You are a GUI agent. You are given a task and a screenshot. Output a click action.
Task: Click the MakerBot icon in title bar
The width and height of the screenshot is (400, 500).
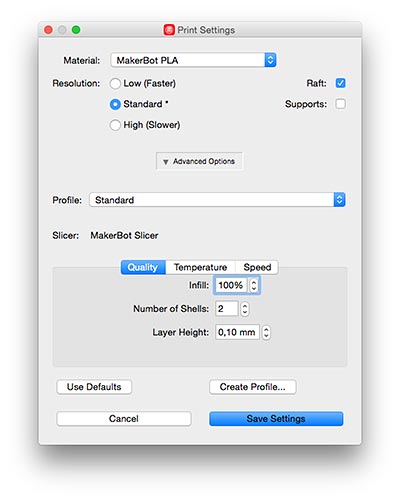click(x=169, y=30)
